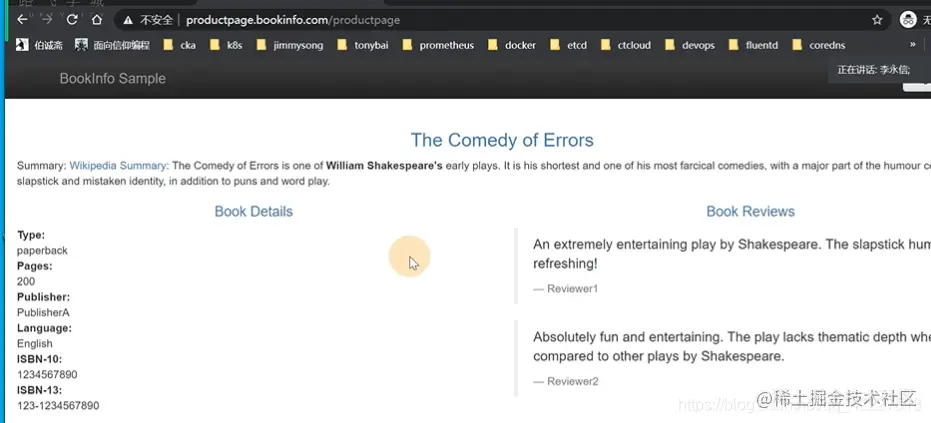The width and height of the screenshot is (931, 423).
Task: Open the coredns bookmark folder
Action: point(819,45)
